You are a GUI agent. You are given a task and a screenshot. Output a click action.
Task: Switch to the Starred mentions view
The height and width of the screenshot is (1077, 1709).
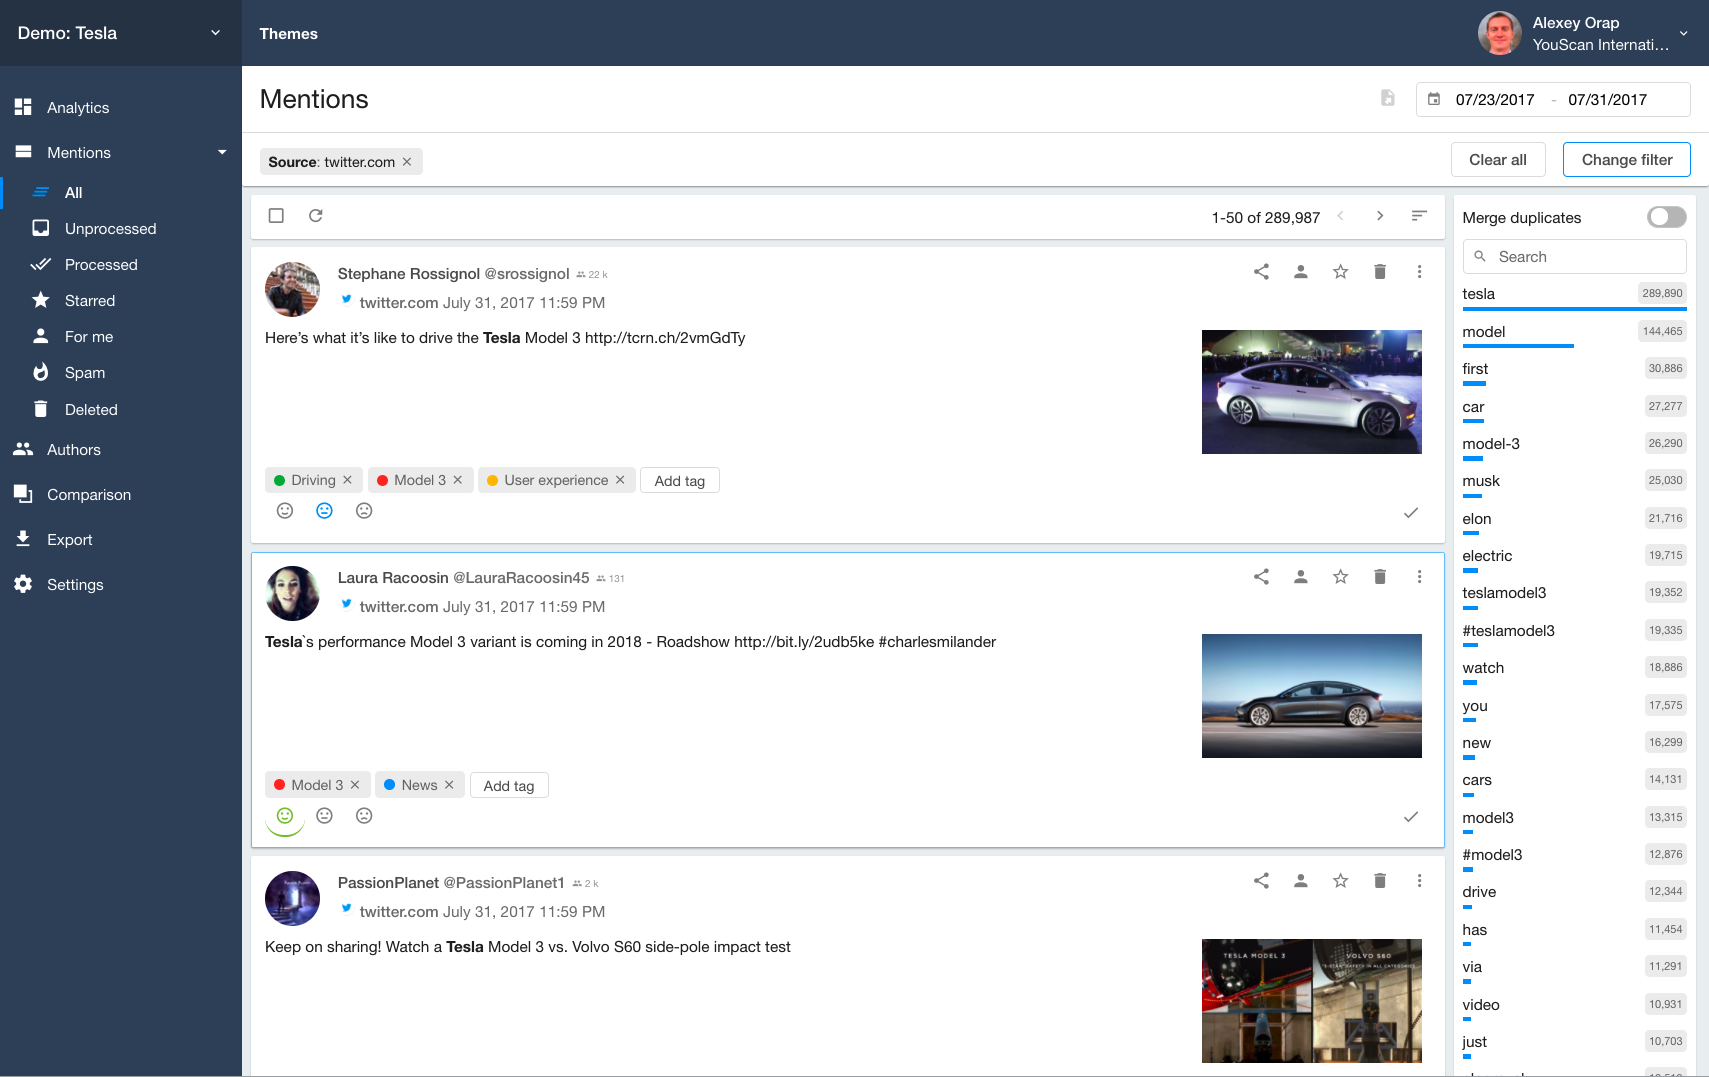(x=89, y=300)
